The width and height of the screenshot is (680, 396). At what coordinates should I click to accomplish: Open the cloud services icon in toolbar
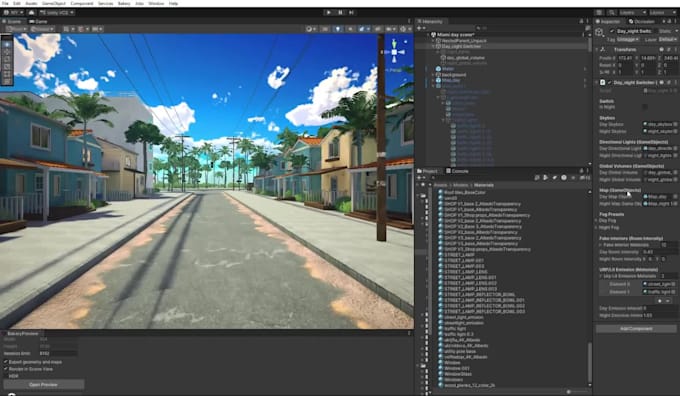(x=31, y=13)
